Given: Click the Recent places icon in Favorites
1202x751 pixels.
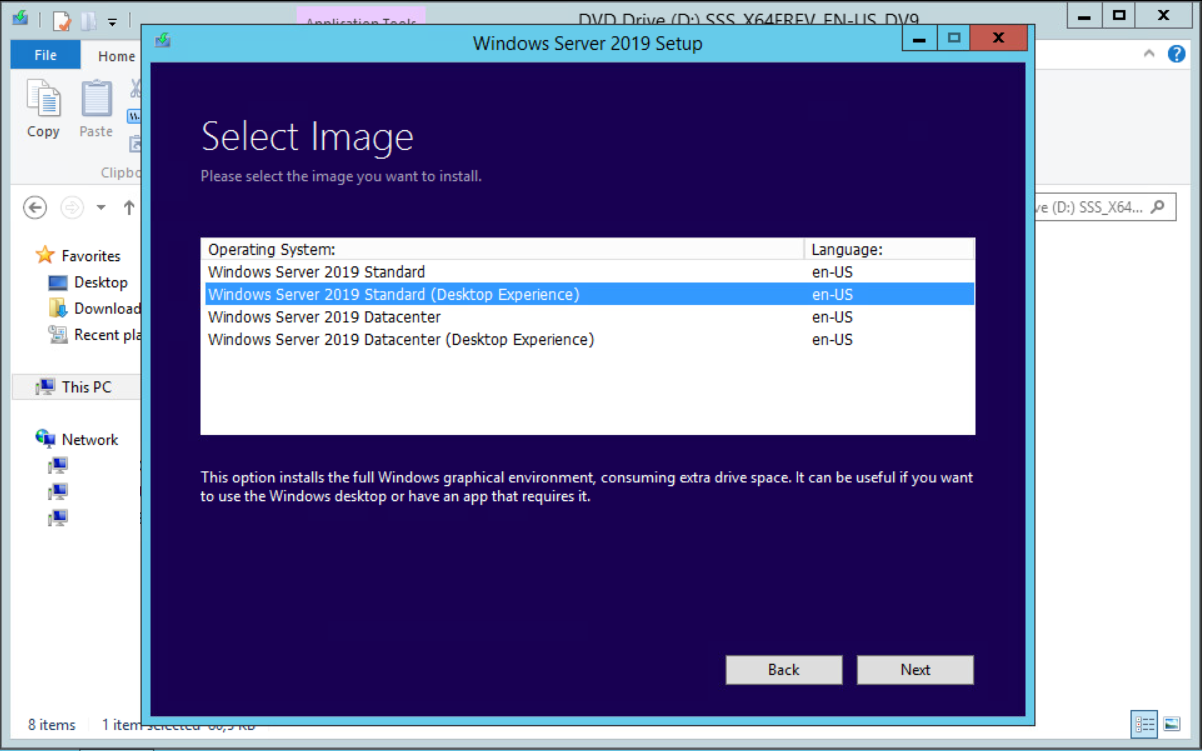Looking at the screenshot, I should [x=58, y=335].
